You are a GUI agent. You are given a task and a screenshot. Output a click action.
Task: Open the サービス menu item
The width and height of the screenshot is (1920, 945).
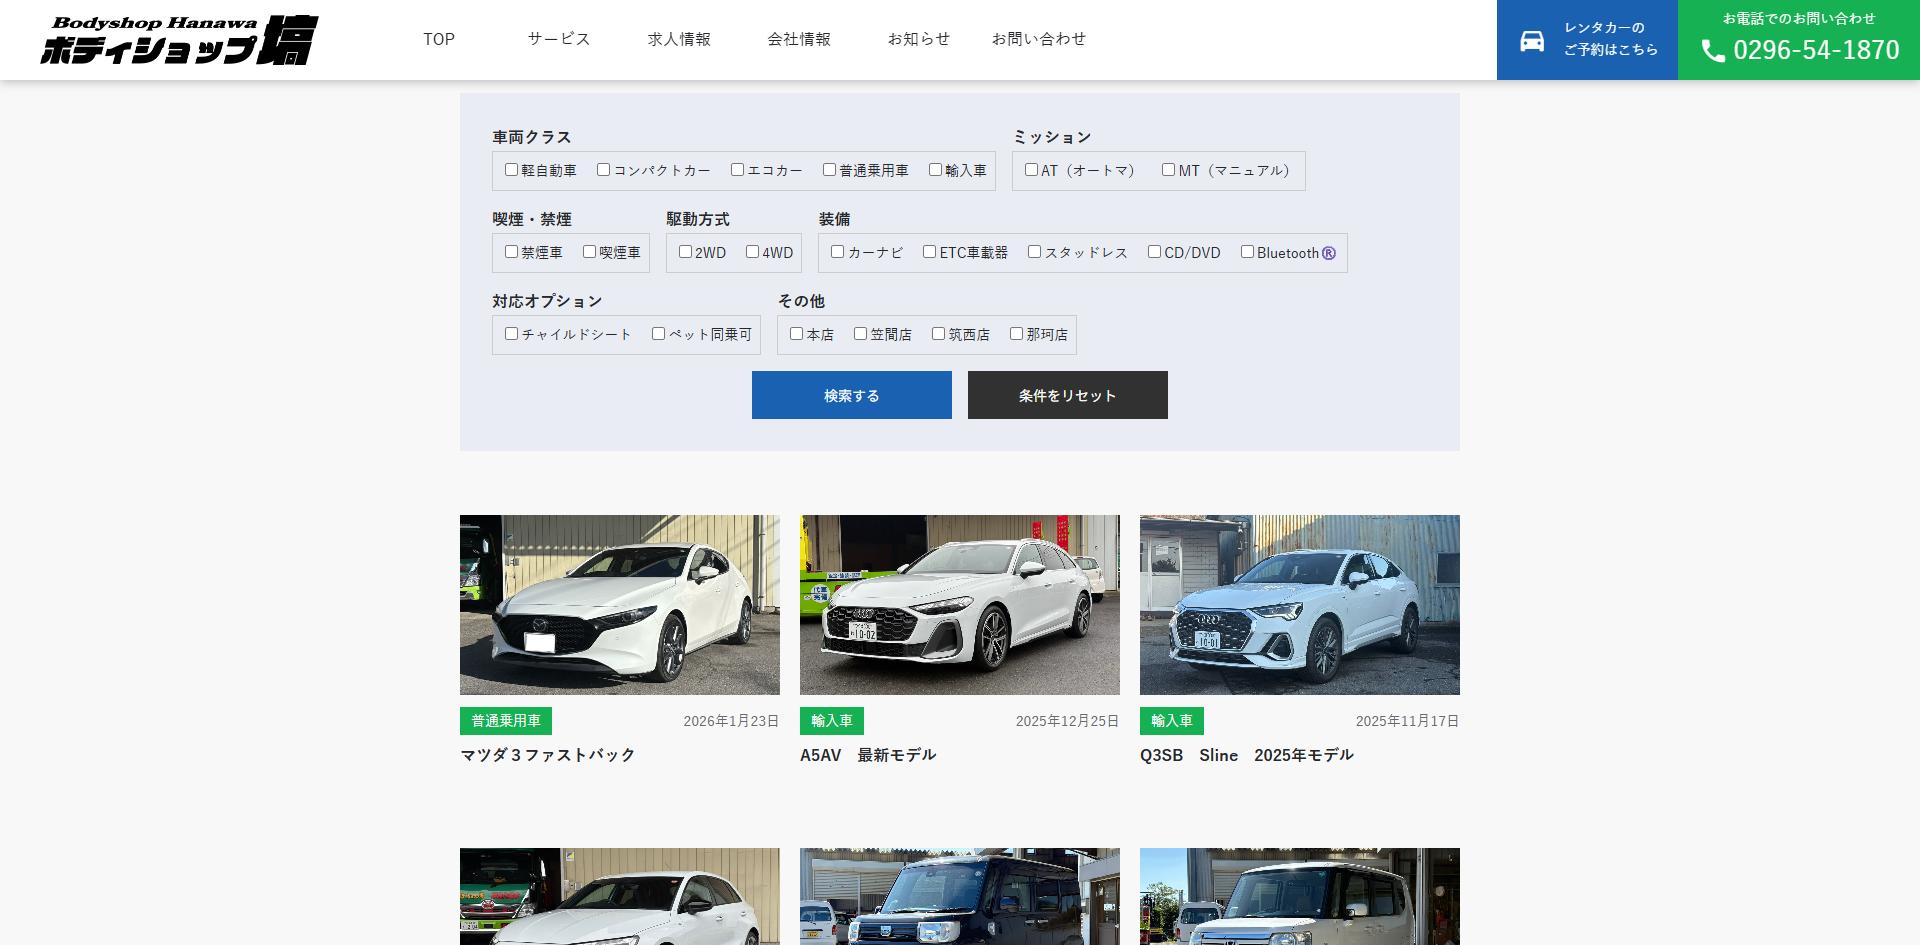click(559, 39)
